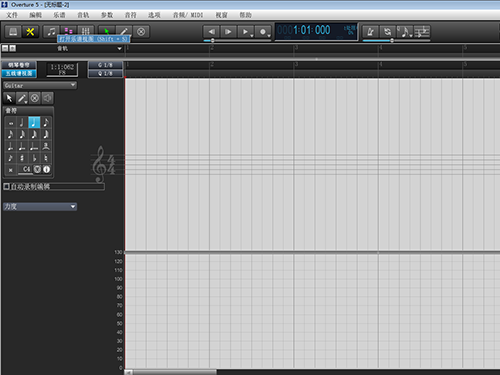The height and width of the screenshot is (375, 500).
Task: Toggle the 五线谱视图 staff view button
Action: [x=19, y=73]
